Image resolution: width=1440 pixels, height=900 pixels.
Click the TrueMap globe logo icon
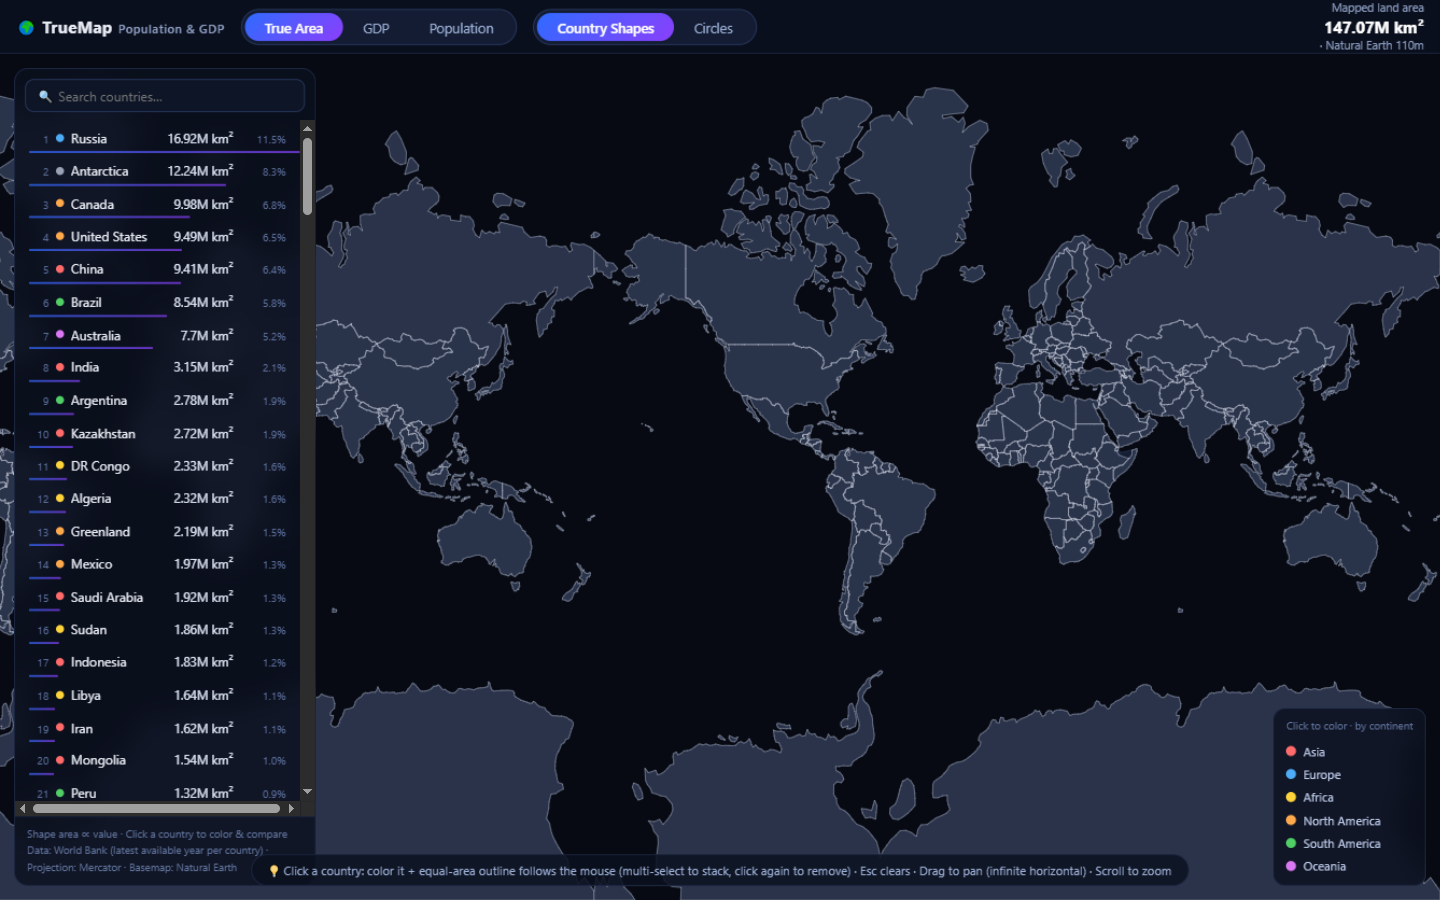[26, 28]
